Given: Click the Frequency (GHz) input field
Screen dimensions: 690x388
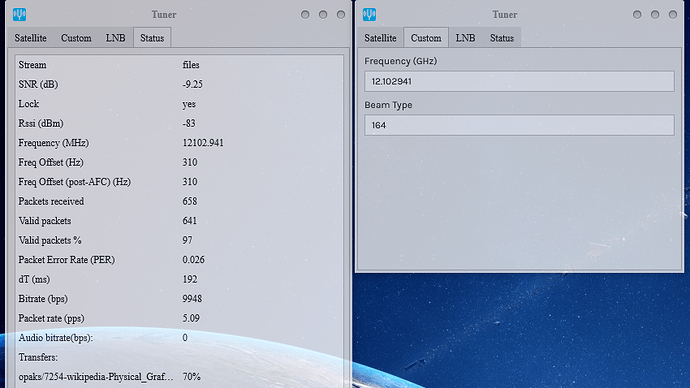Looking at the screenshot, I should 519,81.
